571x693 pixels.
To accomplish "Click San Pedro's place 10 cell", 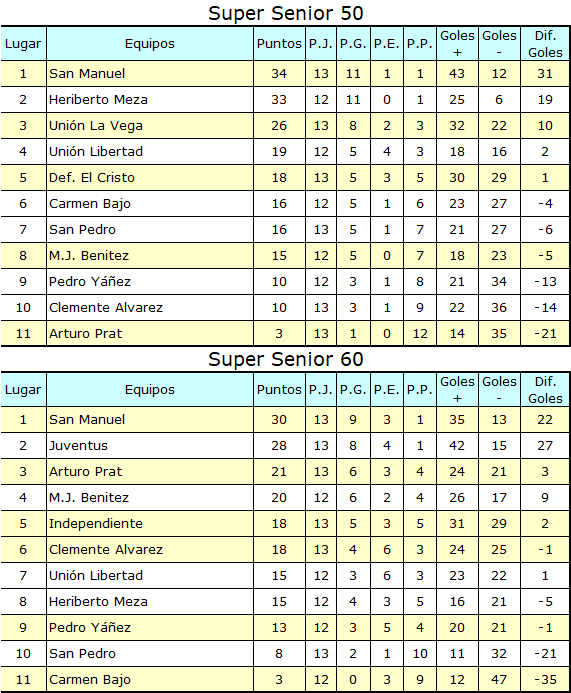I will (23, 654).
